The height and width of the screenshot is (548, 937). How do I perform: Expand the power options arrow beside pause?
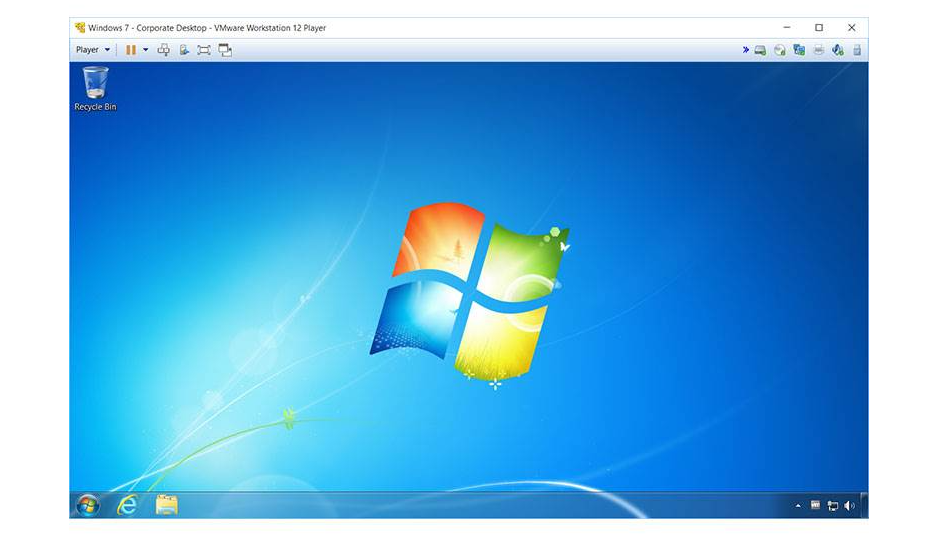(145, 50)
